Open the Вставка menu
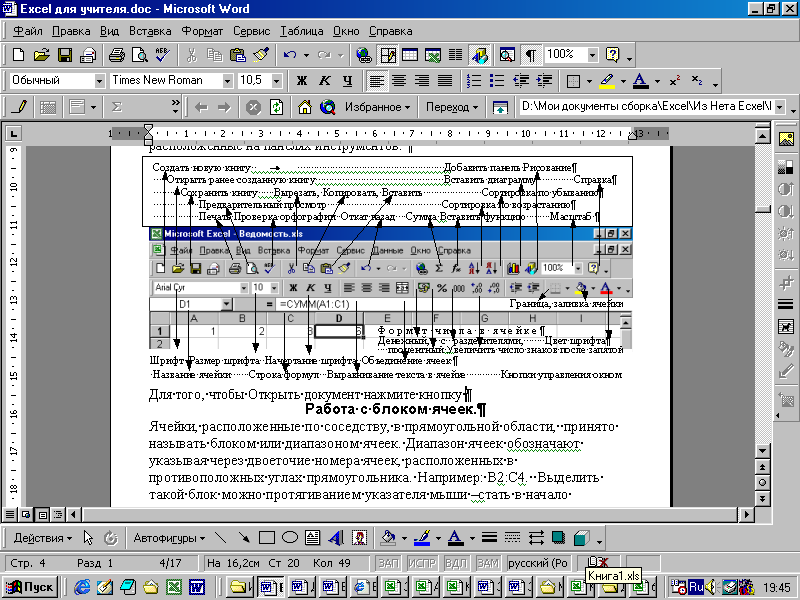 150,31
